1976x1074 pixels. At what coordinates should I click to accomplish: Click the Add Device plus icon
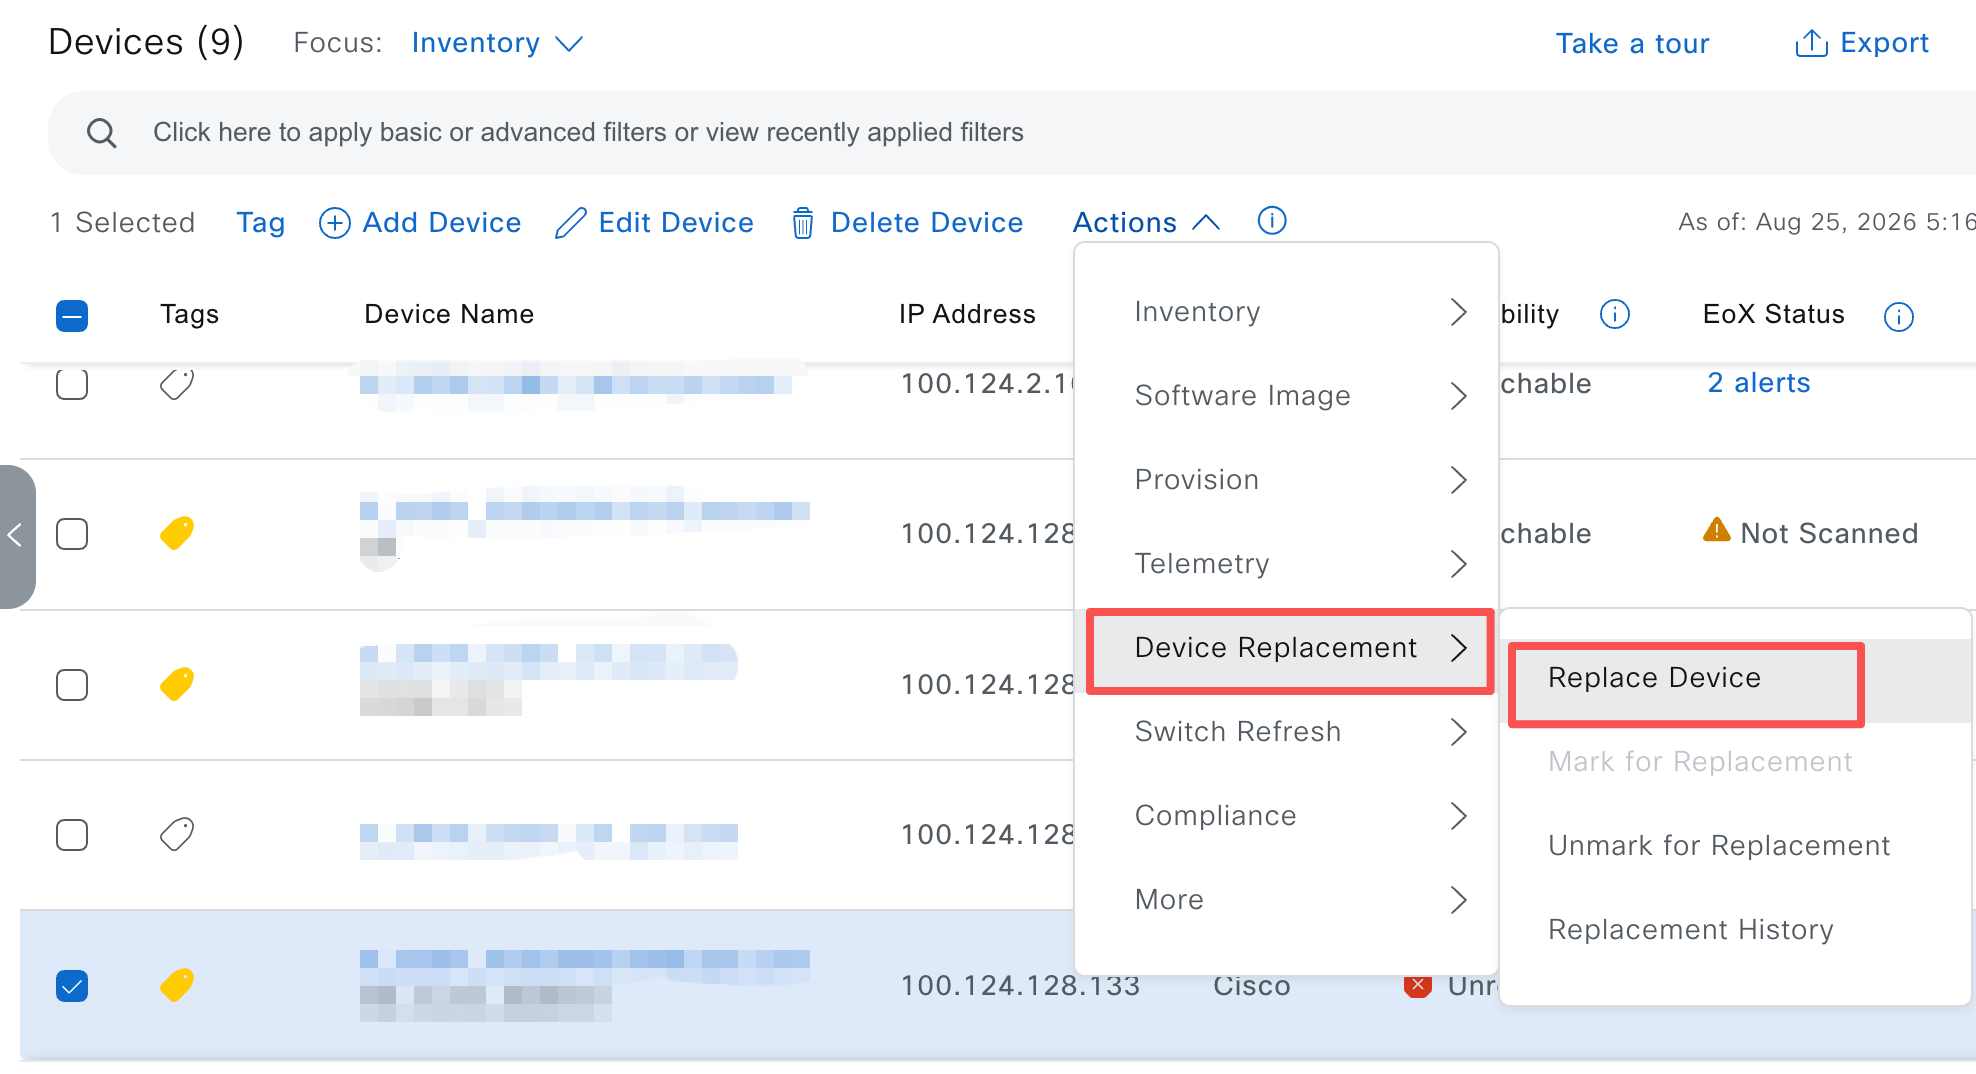coord(334,223)
